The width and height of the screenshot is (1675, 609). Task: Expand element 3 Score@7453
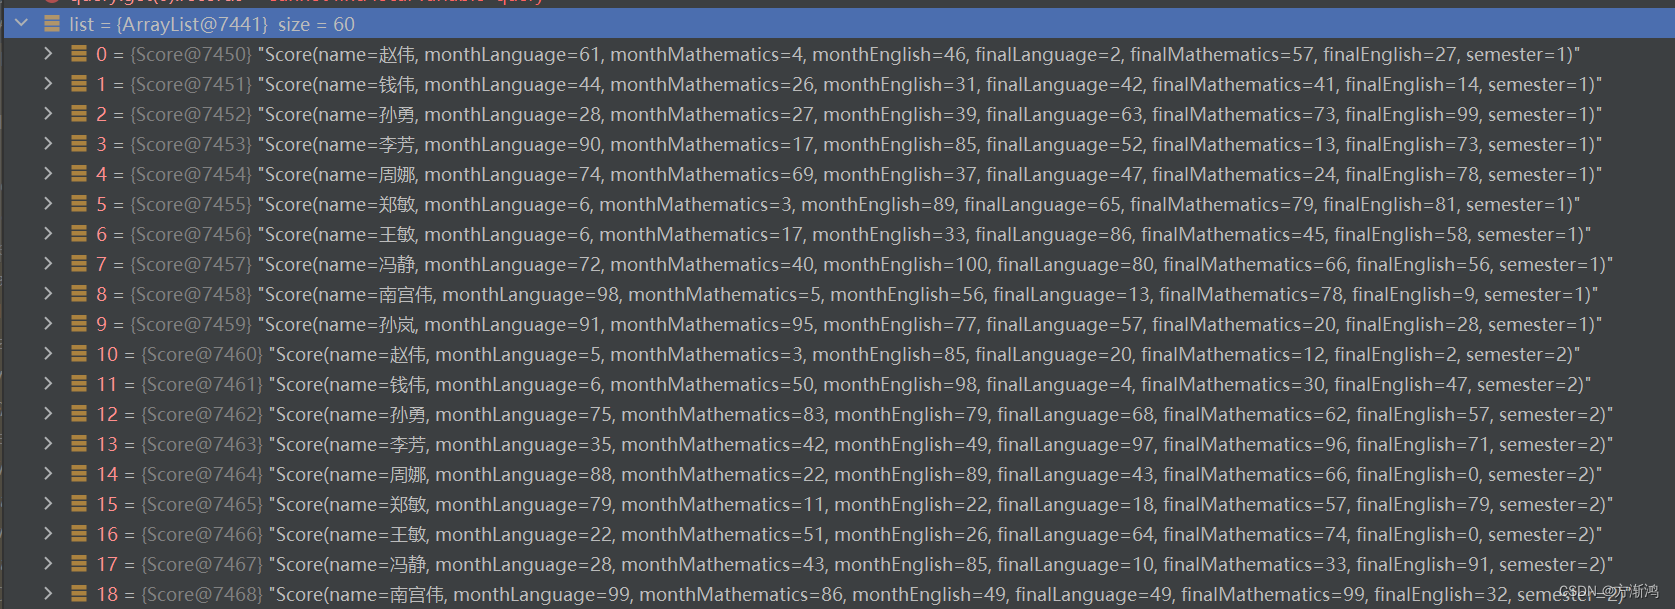[48, 144]
